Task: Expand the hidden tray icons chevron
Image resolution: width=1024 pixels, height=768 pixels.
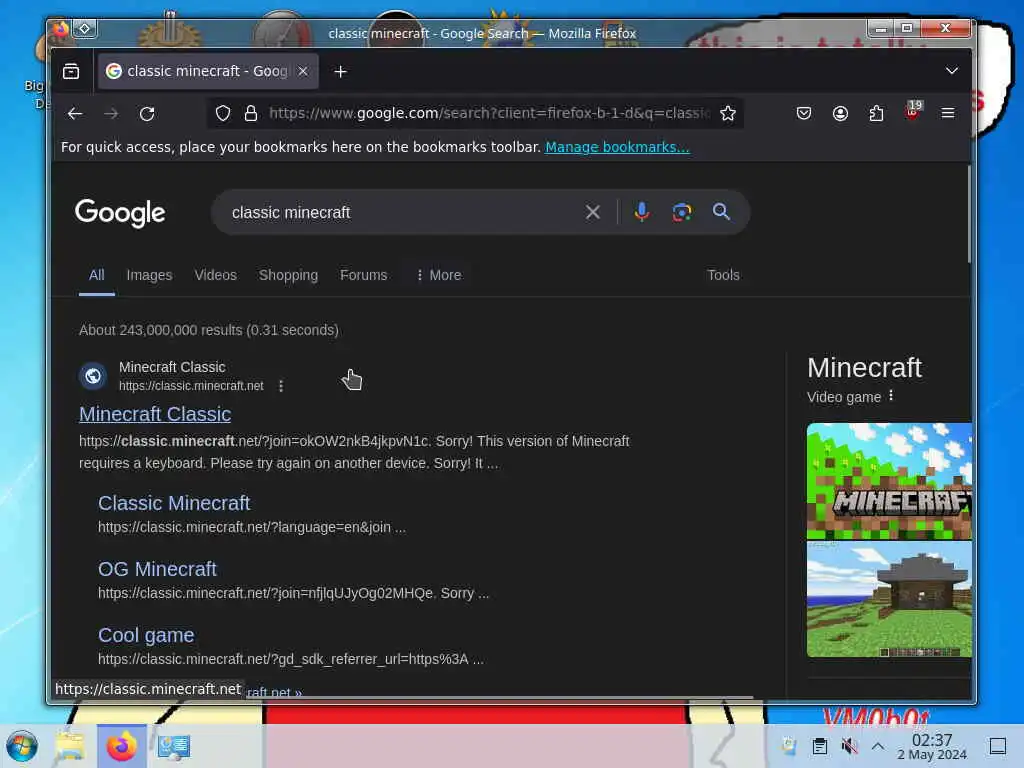Action: click(x=878, y=746)
